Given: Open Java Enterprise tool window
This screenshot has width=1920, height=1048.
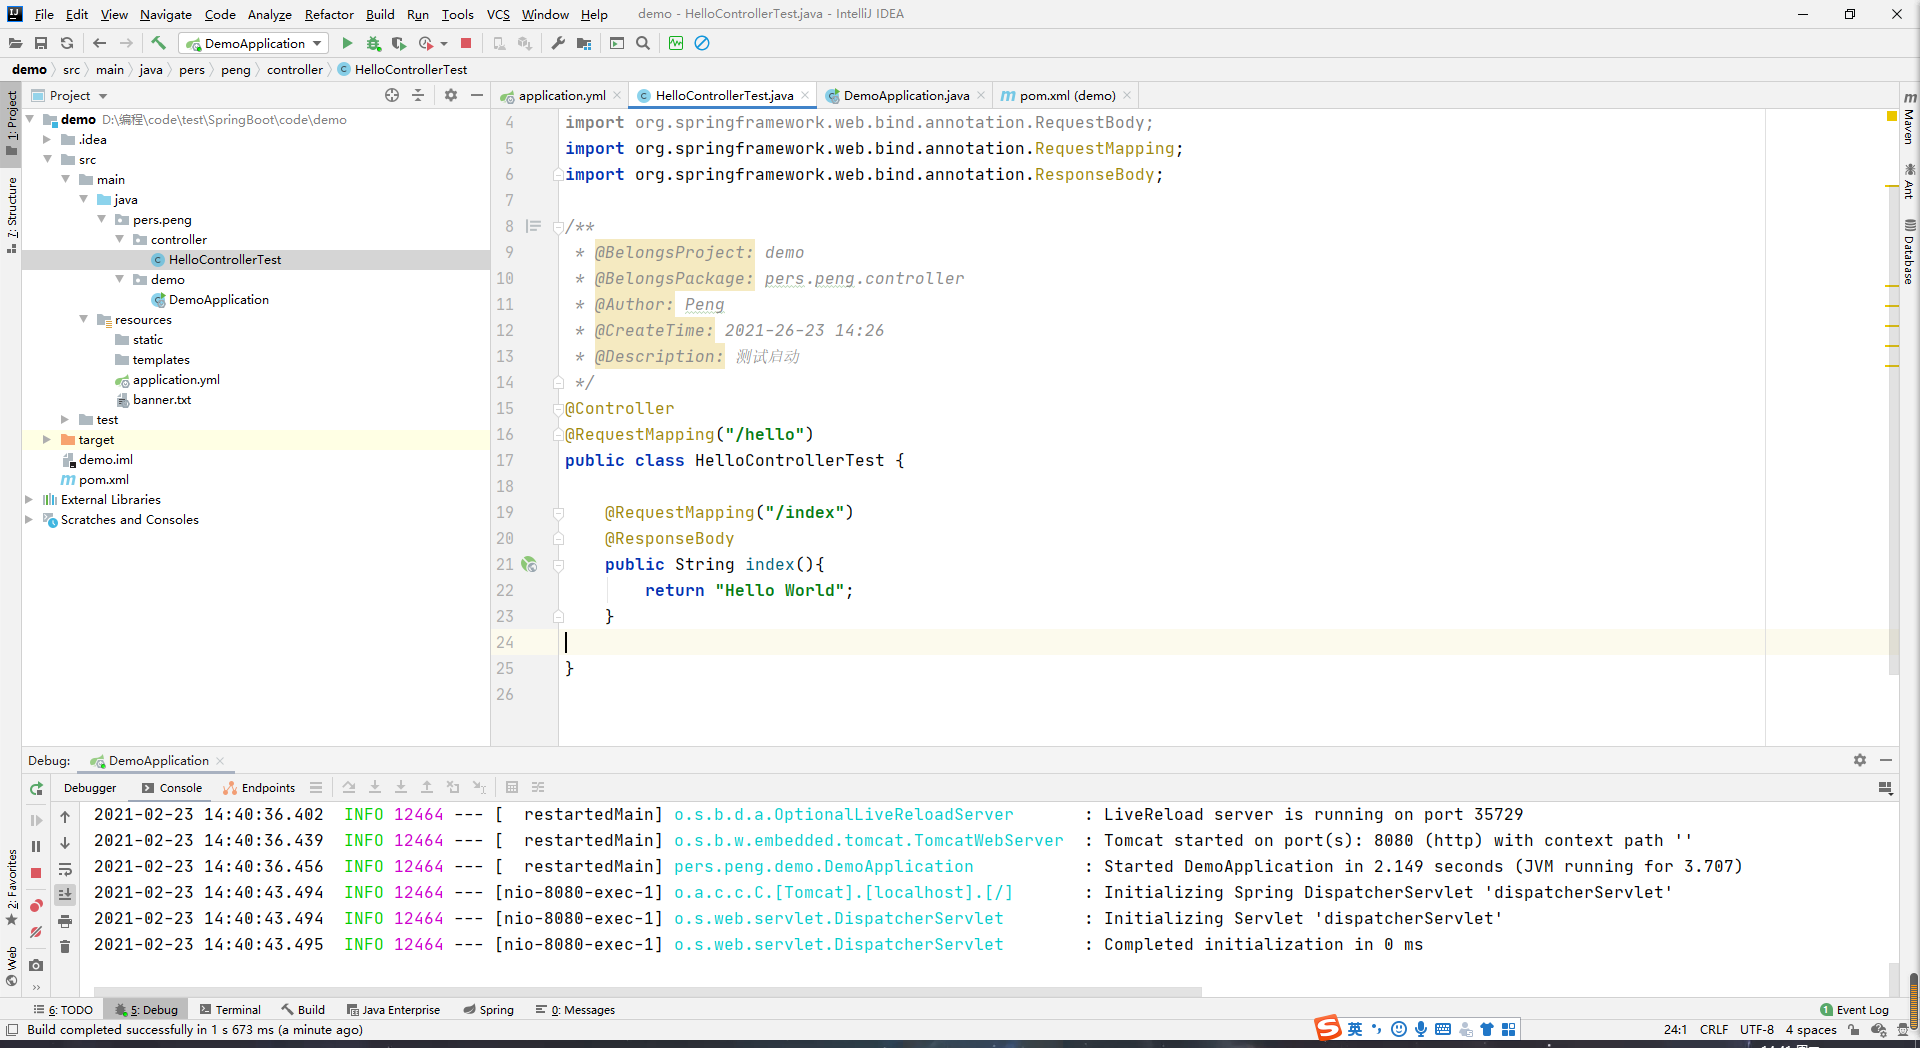Looking at the screenshot, I should point(393,1010).
